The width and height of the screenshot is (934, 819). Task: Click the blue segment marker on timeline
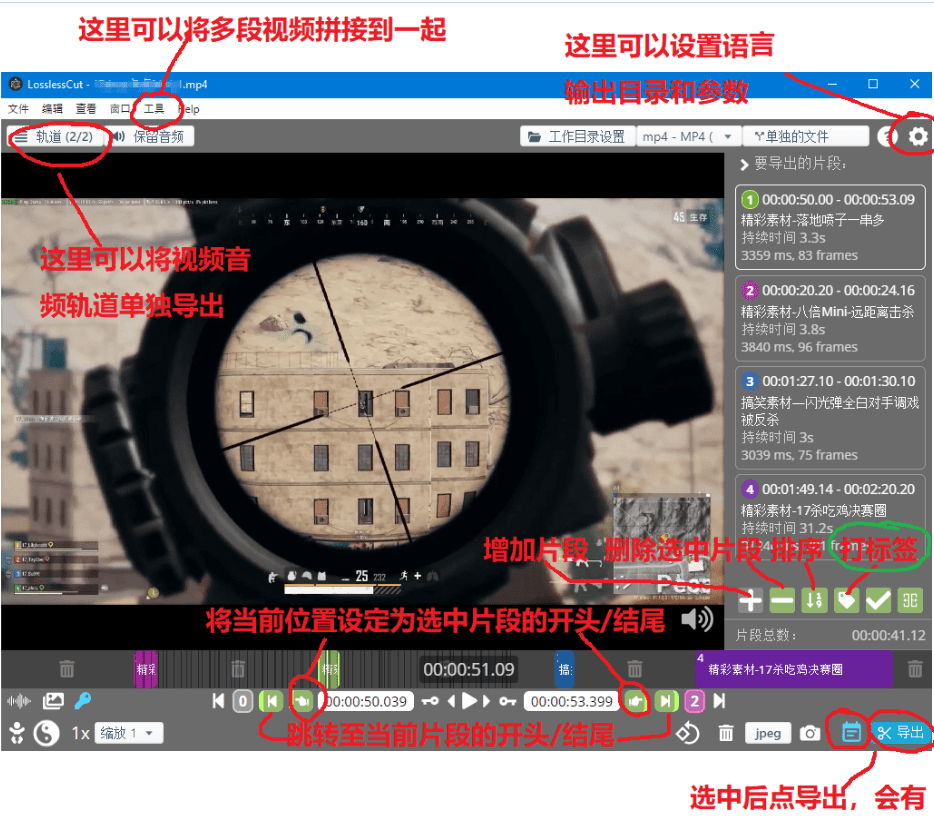click(x=565, y=669)
